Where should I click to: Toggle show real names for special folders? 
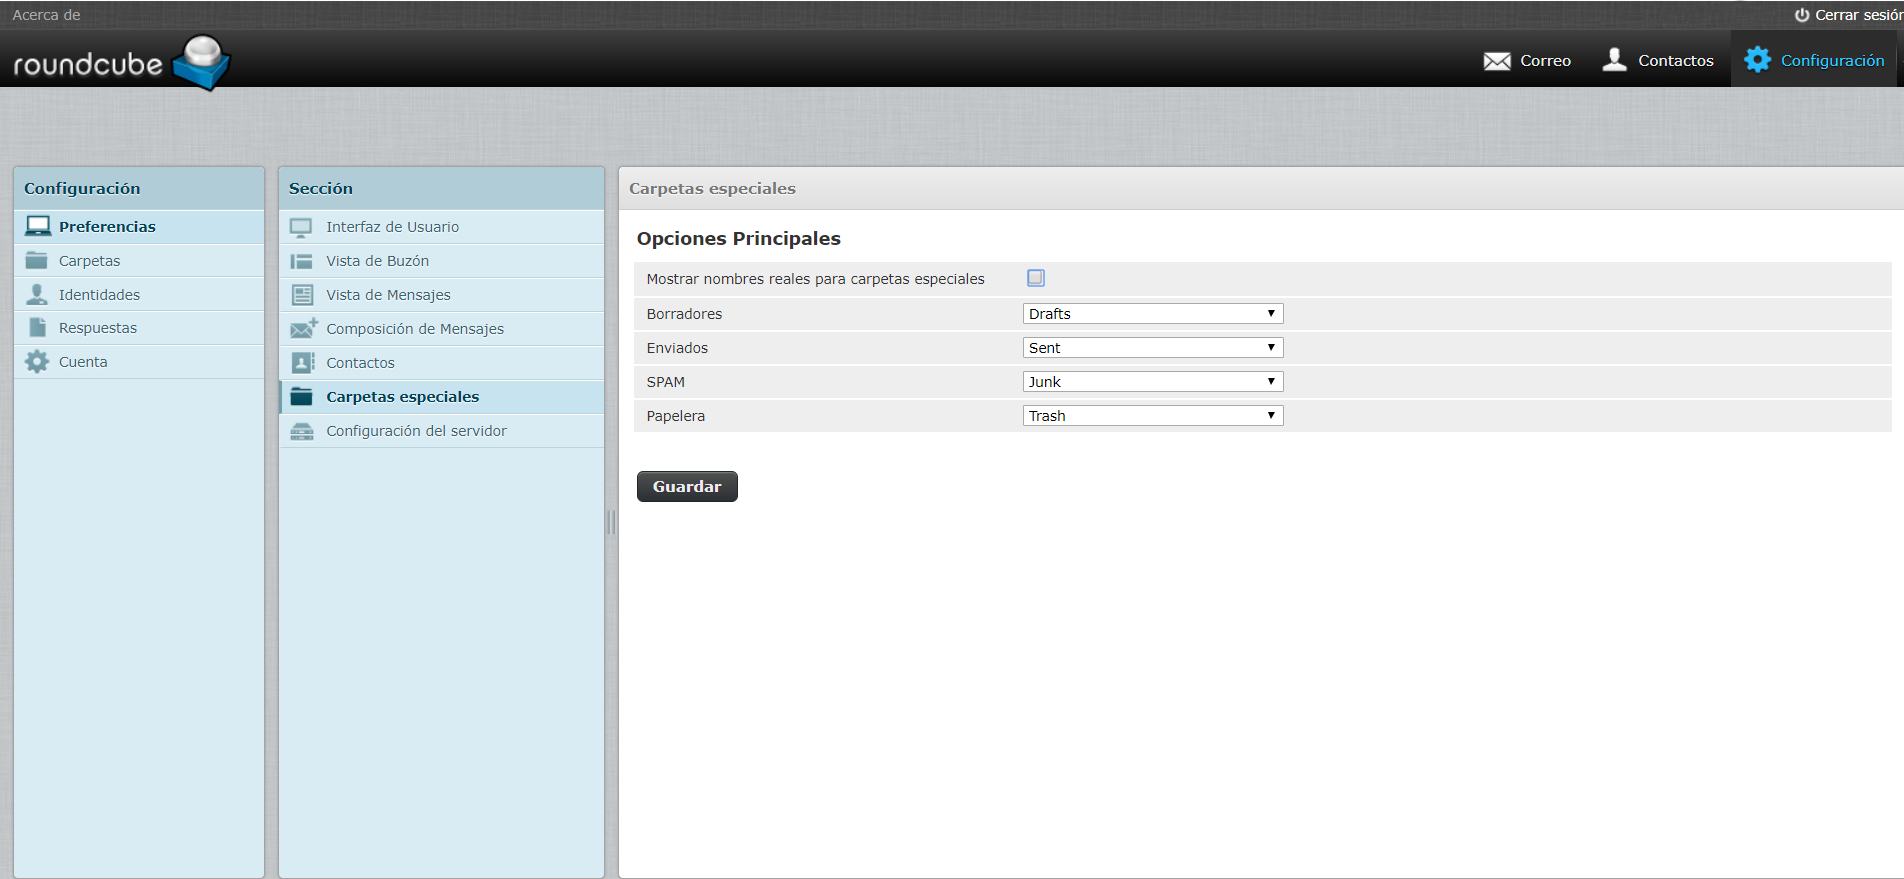click(x=1036, y=278)
